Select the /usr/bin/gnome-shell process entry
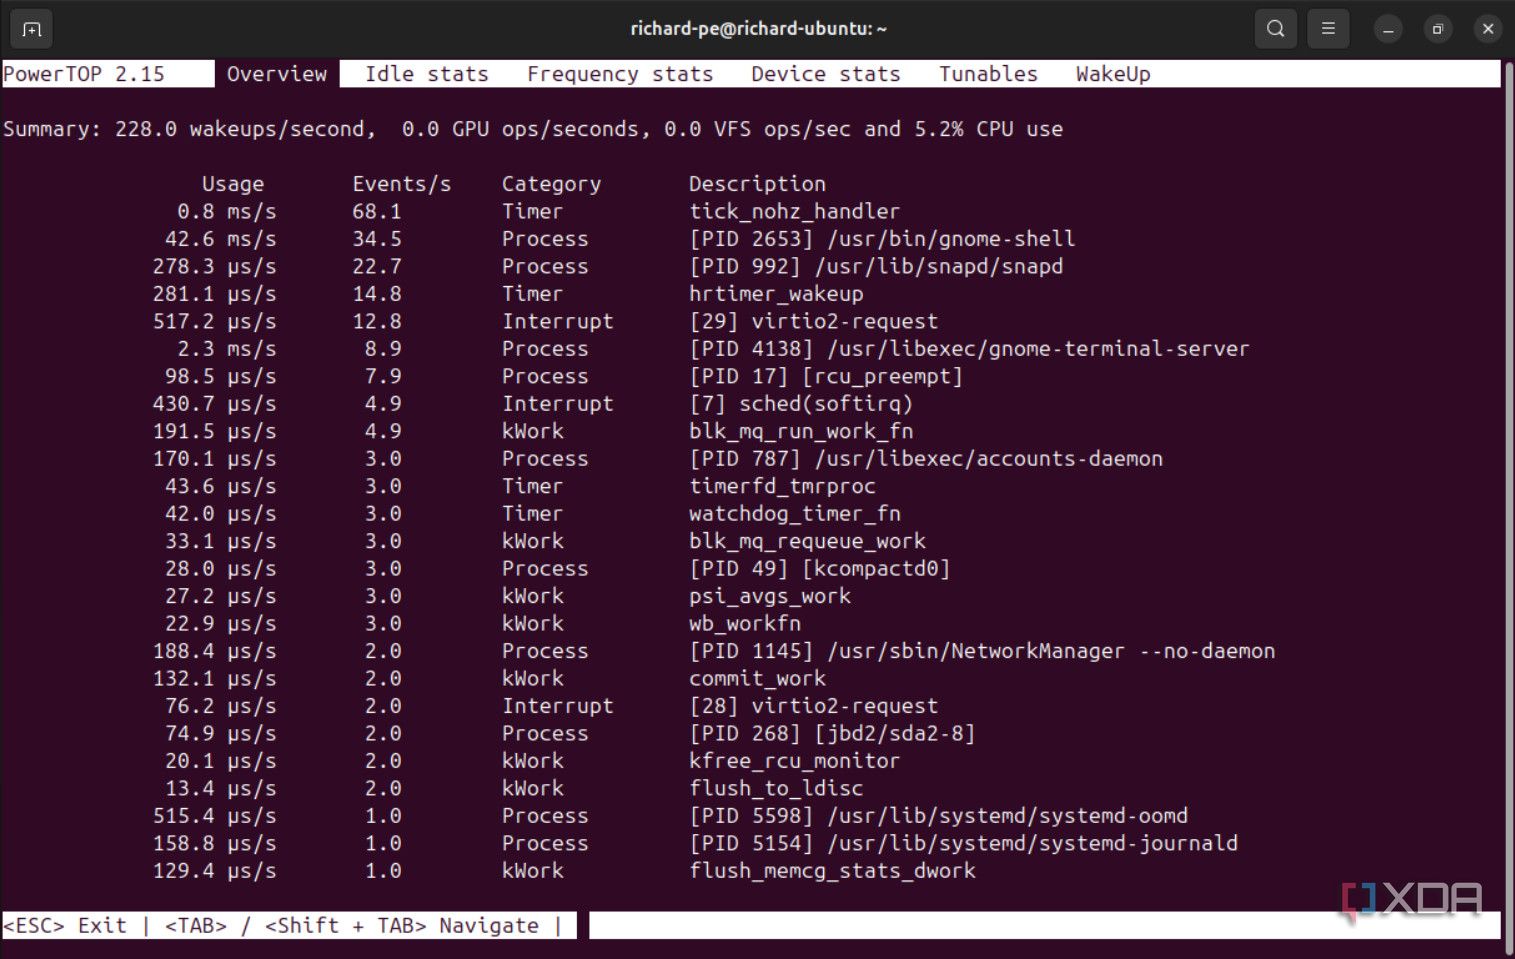The width and height of the screenshot is (1515, 959). [882, 239]
